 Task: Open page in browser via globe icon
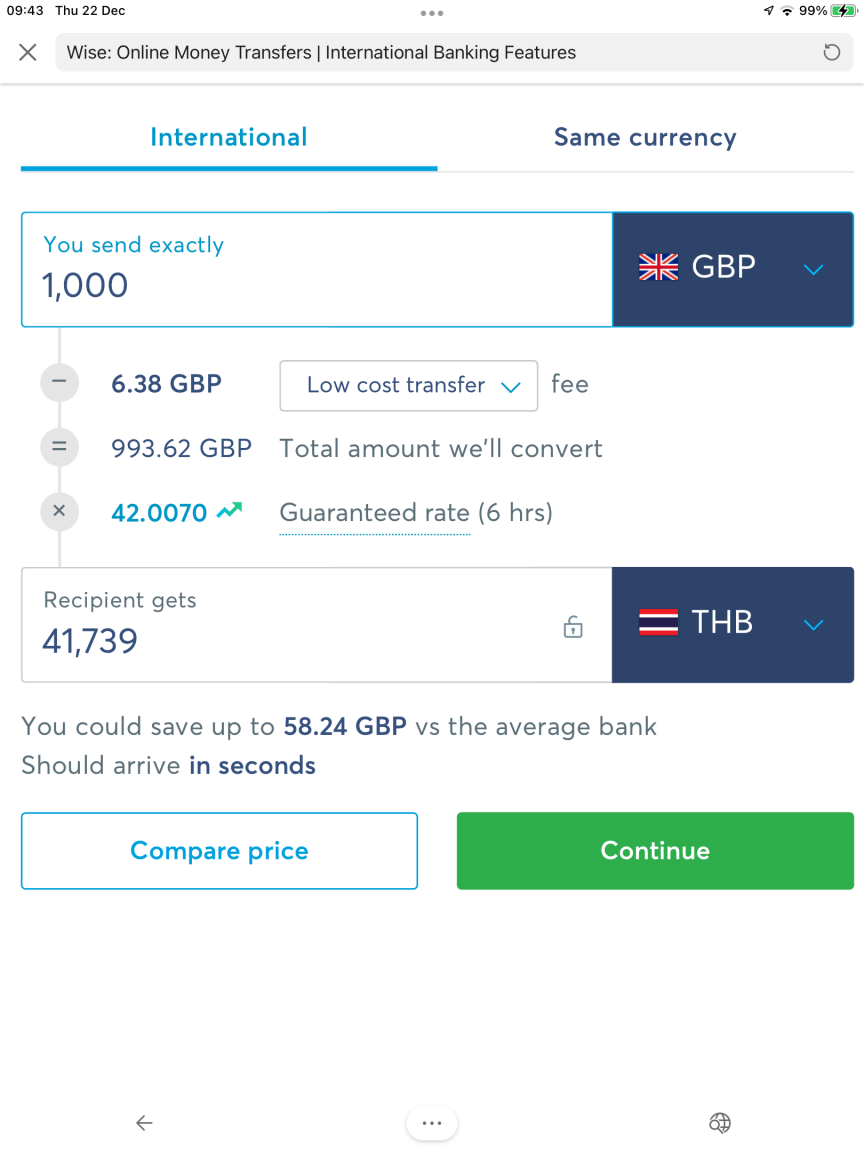coord(720,1122)
